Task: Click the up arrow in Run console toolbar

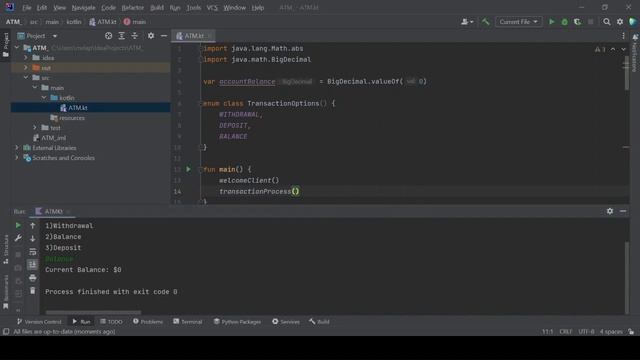Action: tap(33, 225)
